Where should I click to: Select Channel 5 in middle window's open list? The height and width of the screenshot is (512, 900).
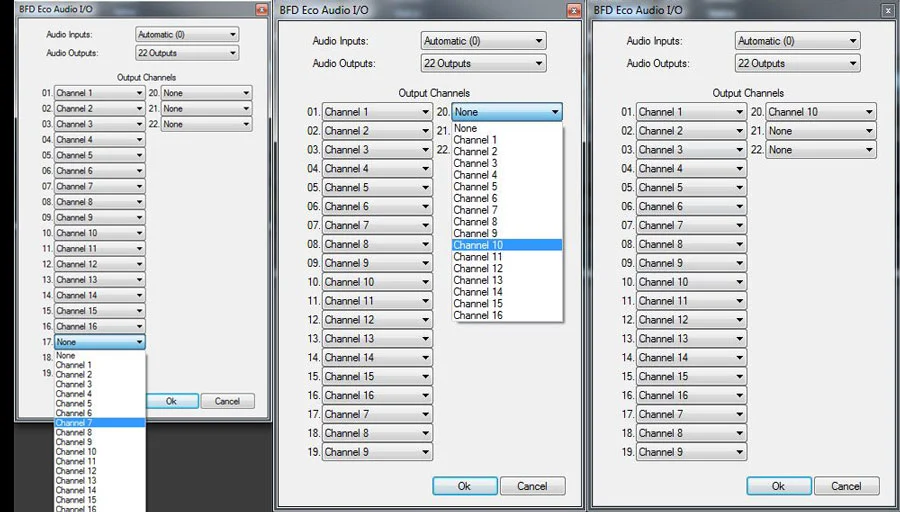507,187
